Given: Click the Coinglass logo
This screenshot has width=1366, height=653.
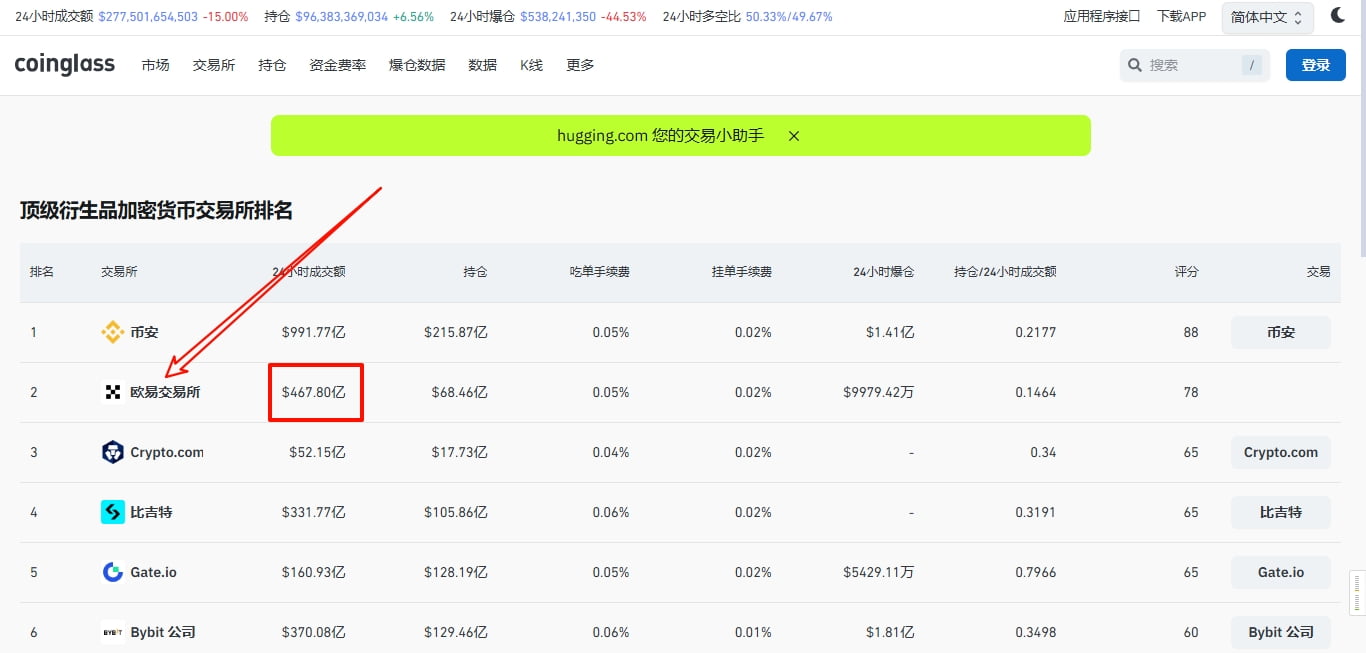Looking at the screenshot, I should click(63, 64).
